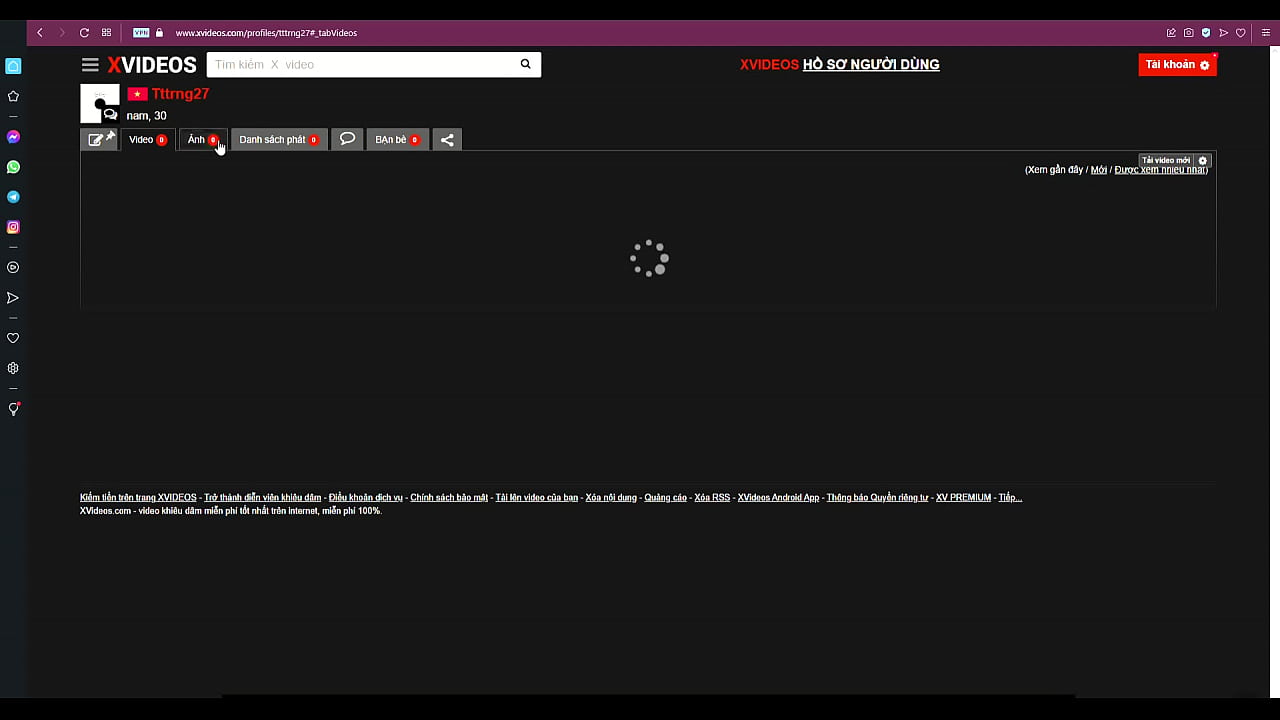
Task: Open WhatsApp in the browser sidebar
Action: (x=13, y=167)
